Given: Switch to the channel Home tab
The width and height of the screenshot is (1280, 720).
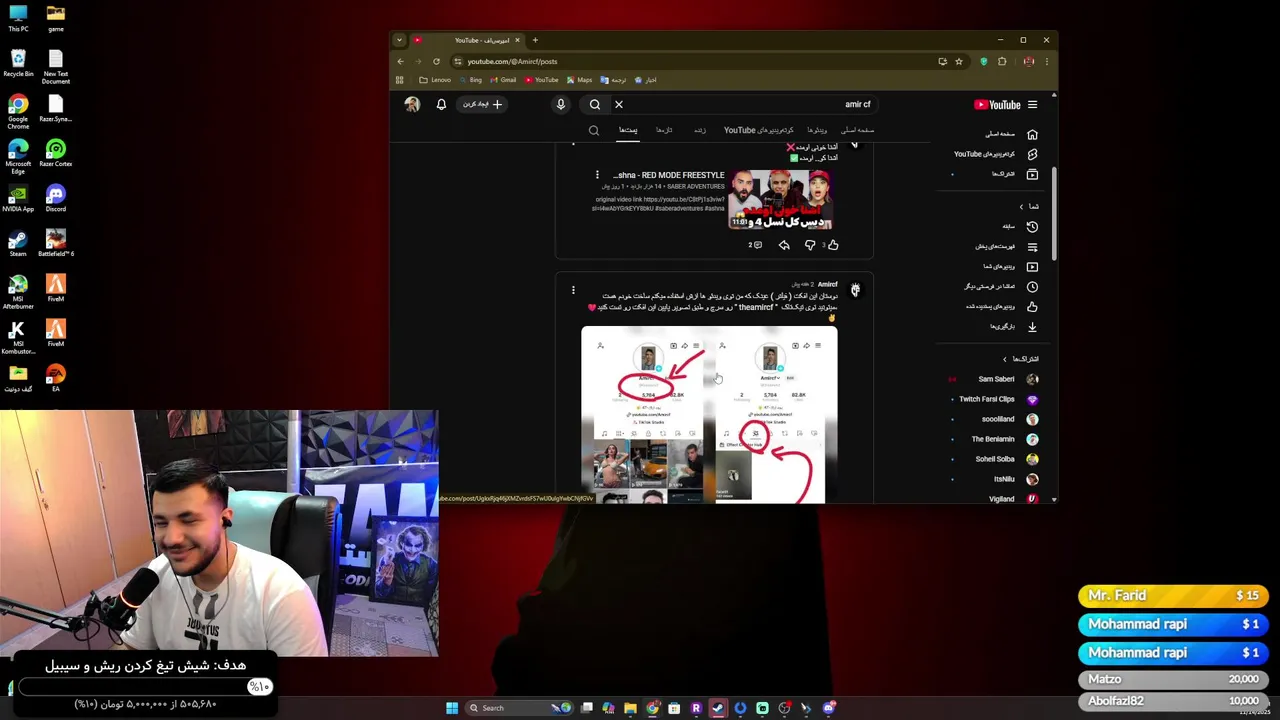Looking at the screenshot, I should [858, 130].
